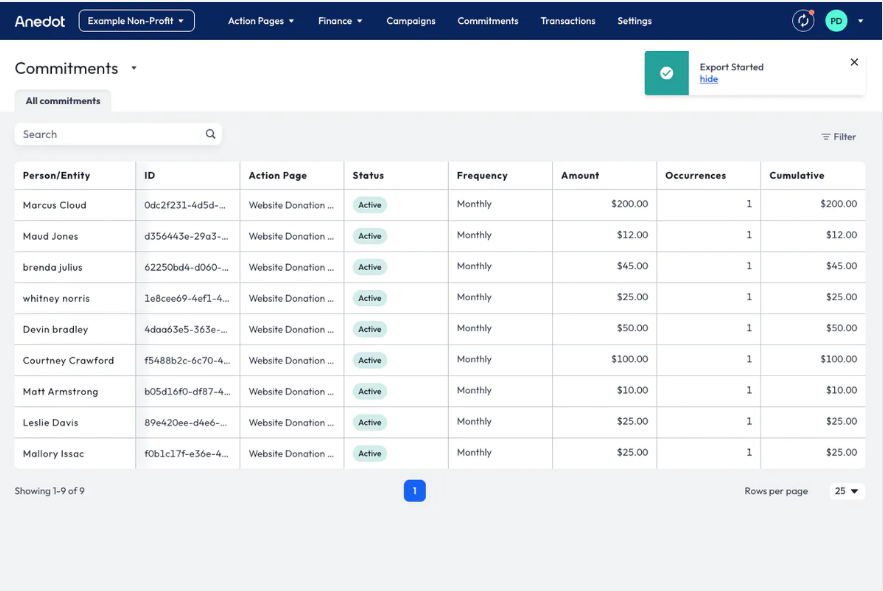Click the green Export Started checkmark icon

coord(667,73)
